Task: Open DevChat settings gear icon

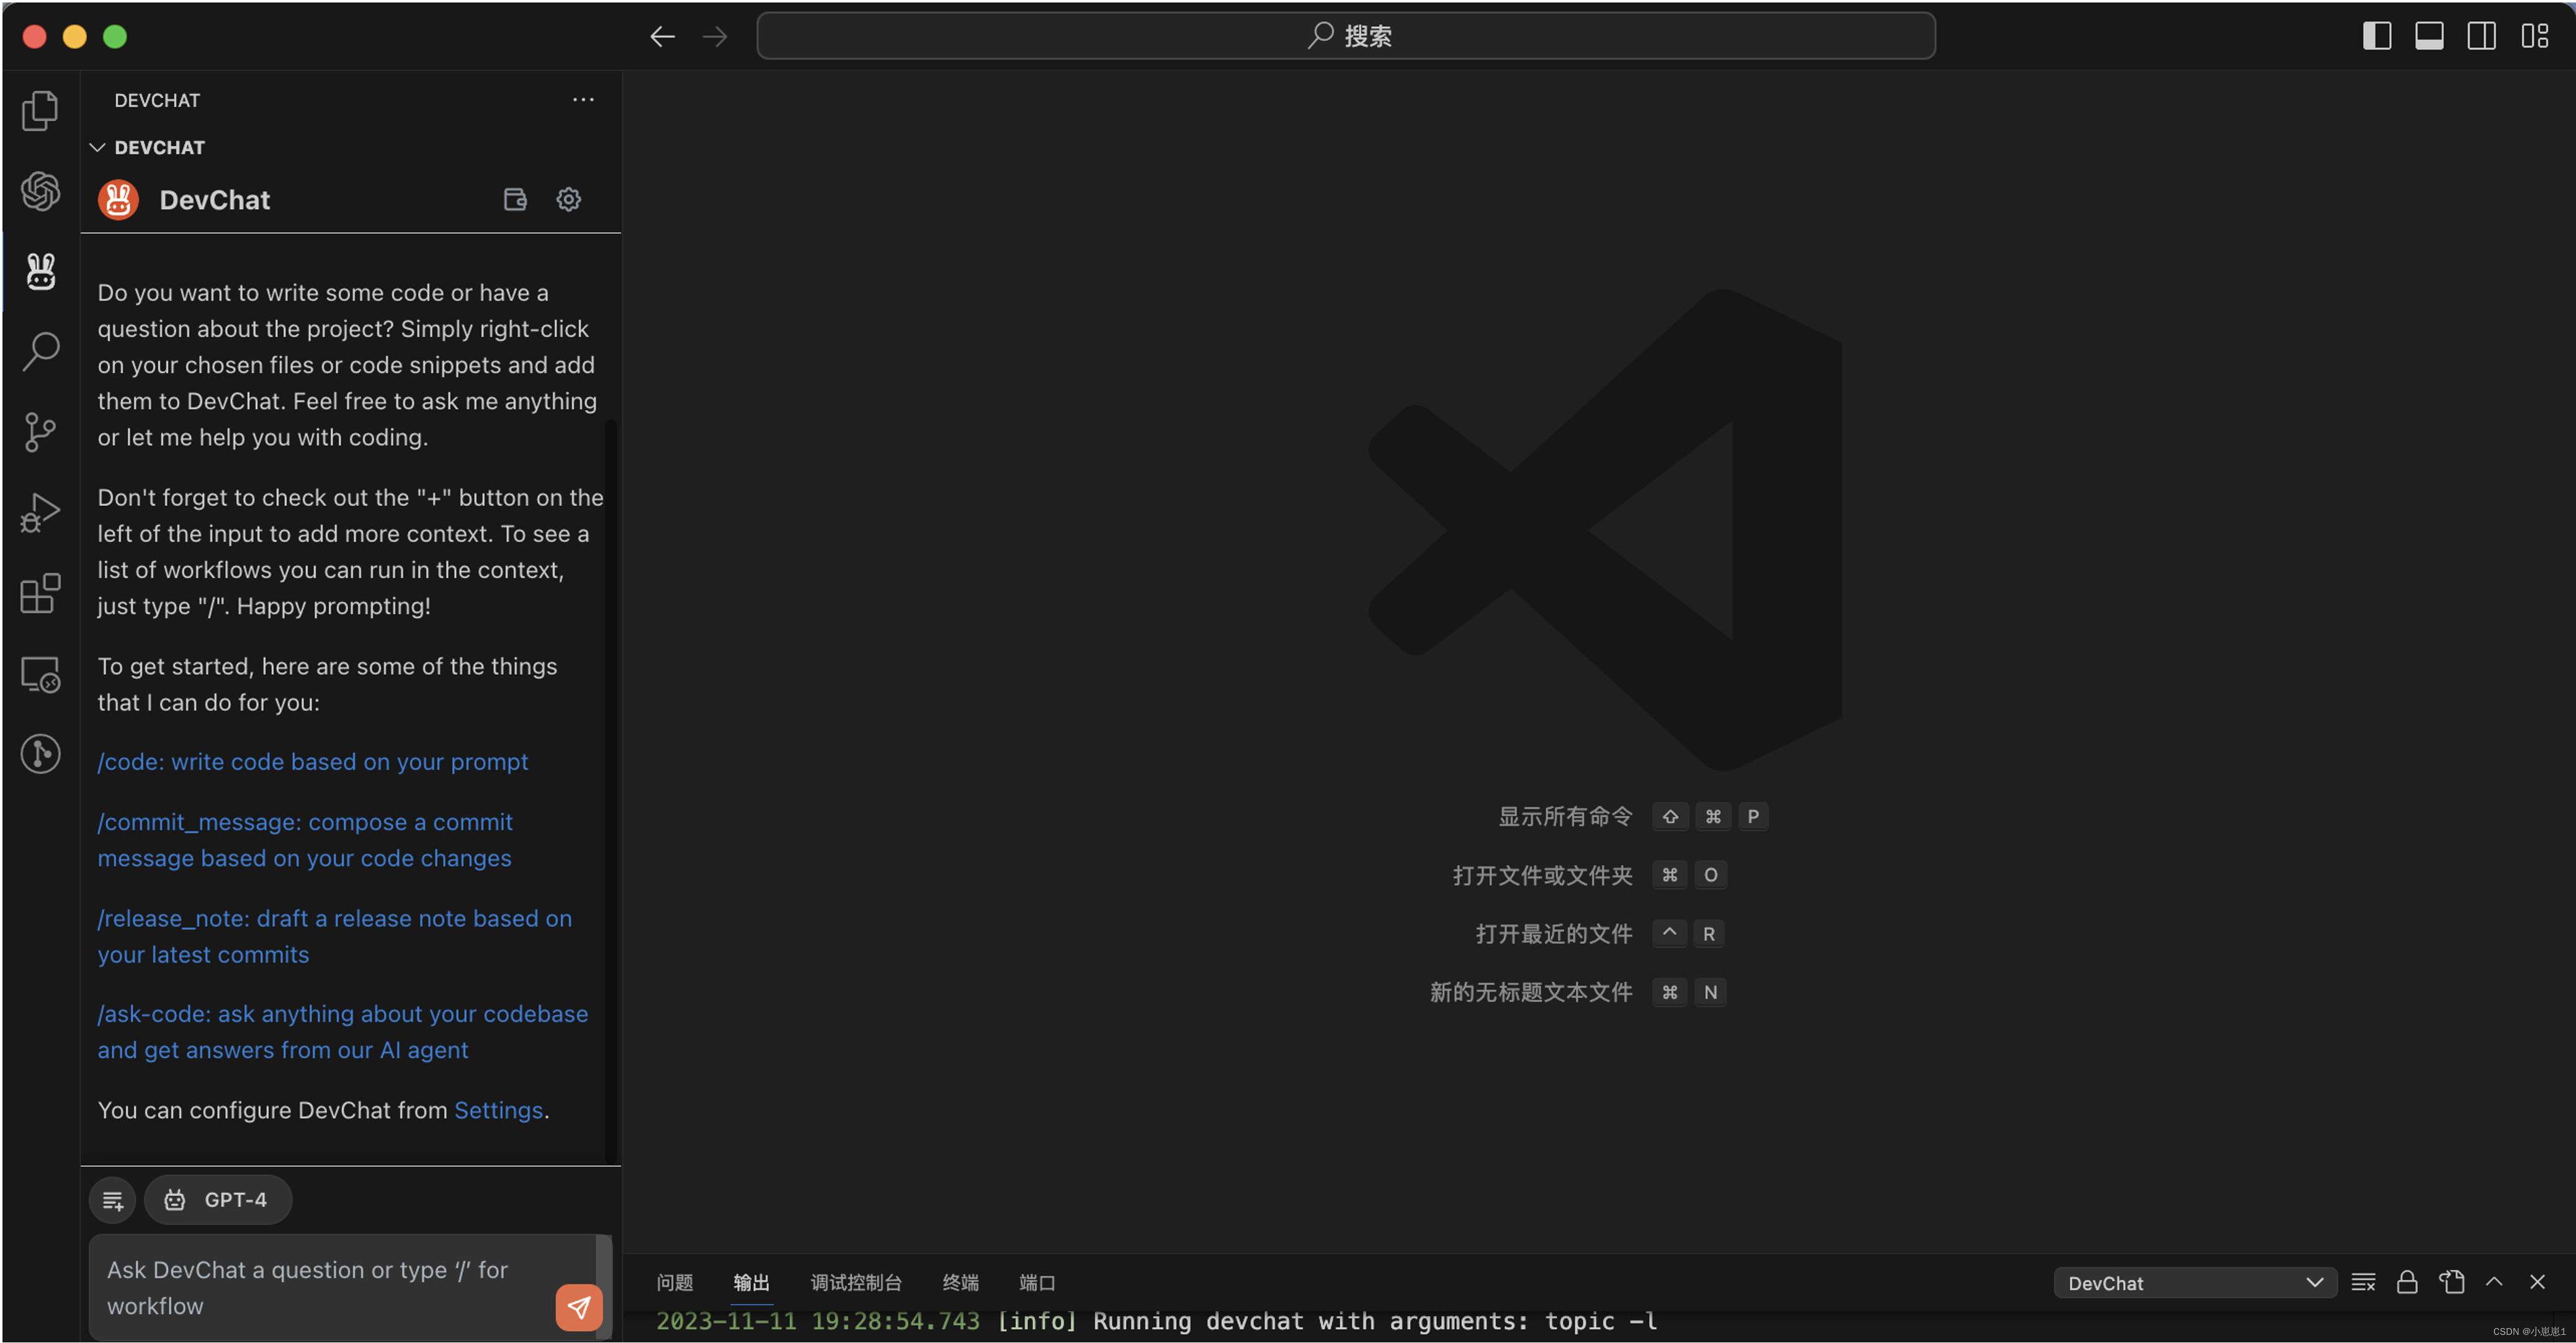Action: [568, 199]
